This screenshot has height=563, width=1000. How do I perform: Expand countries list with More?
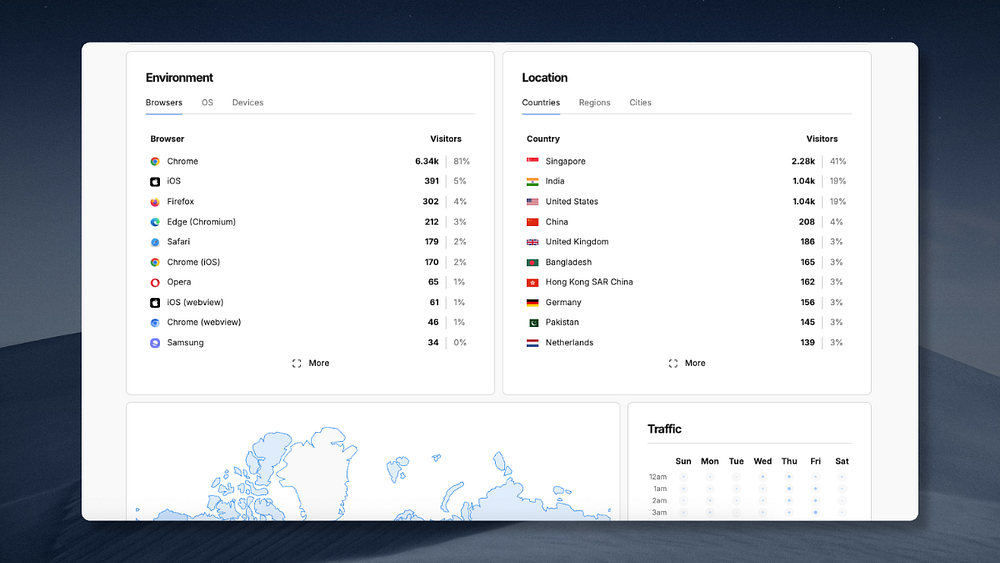pyautogui.click(x=687, y=363)
